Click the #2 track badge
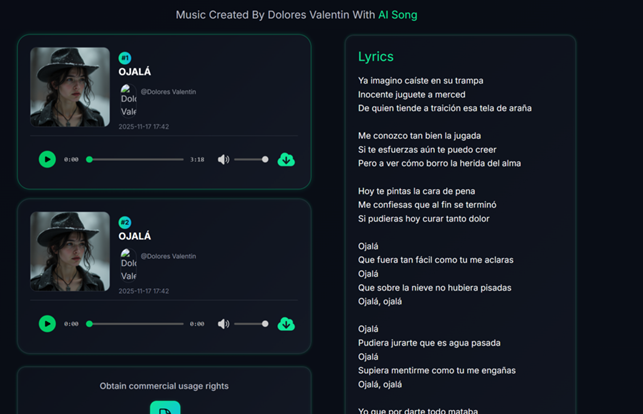The height and width of the screenshot is (414, 643). [x=125, y=222]
